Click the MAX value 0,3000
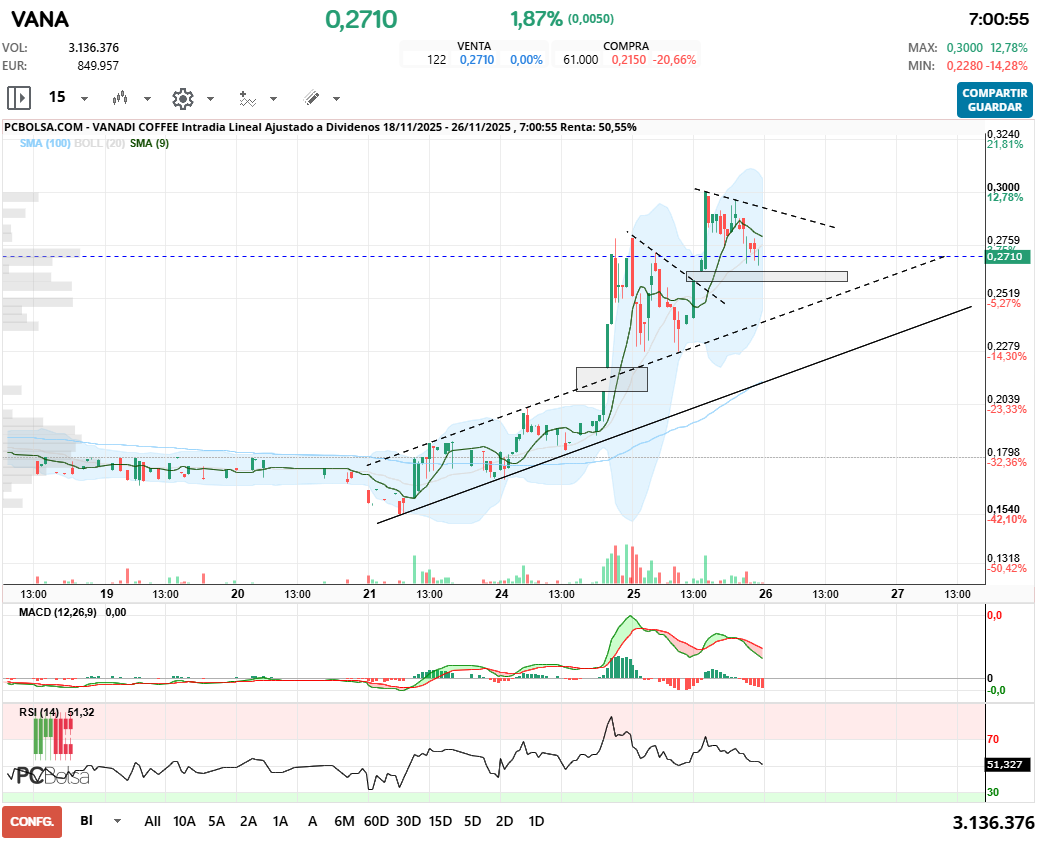 pyautogui.click(x=964, y=47)
